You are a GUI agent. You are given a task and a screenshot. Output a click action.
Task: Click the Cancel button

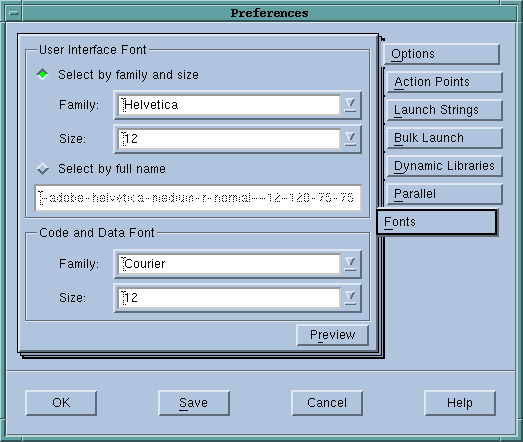pos(327,403)
